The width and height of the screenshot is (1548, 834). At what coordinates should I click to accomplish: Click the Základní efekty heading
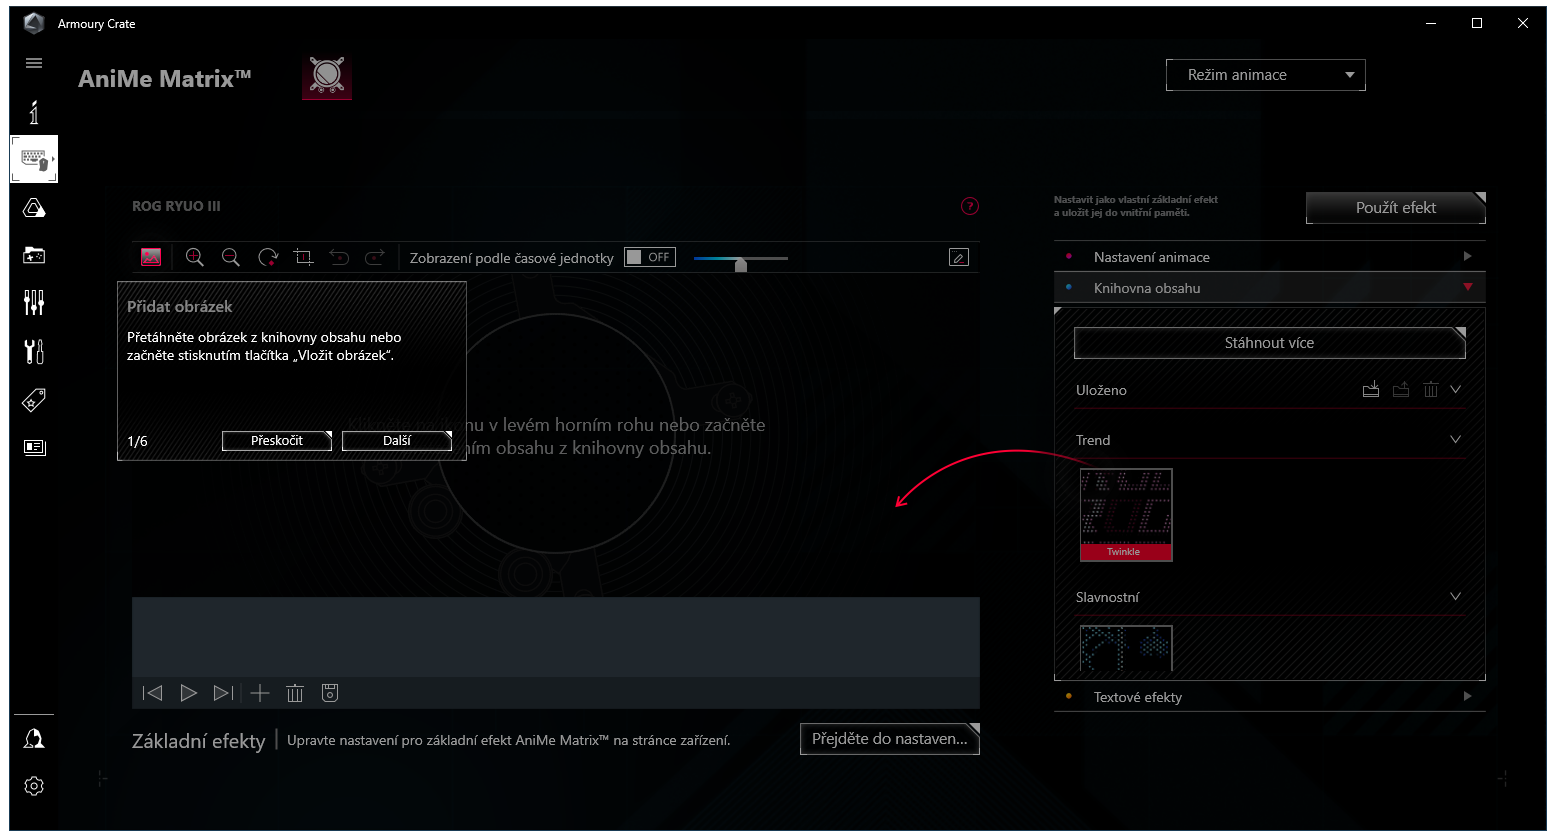pyautogui.click(x=199, y=741)
